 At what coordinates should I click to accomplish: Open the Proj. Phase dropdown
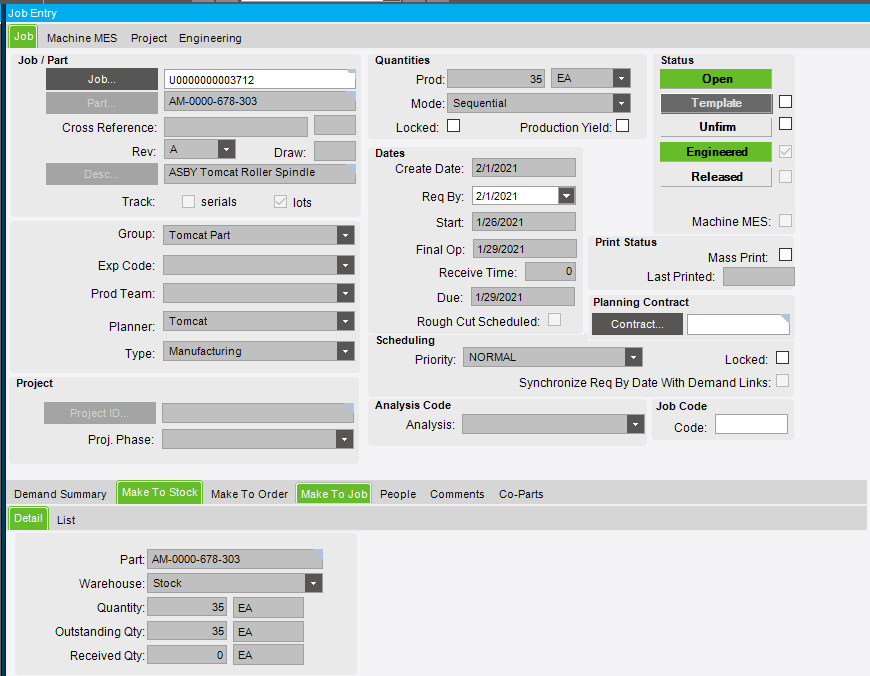[344, 439]
